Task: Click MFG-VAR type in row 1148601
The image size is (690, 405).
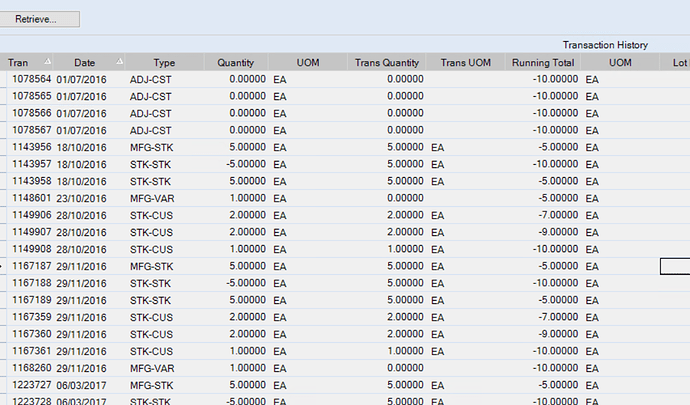Action: pos(152,199)
